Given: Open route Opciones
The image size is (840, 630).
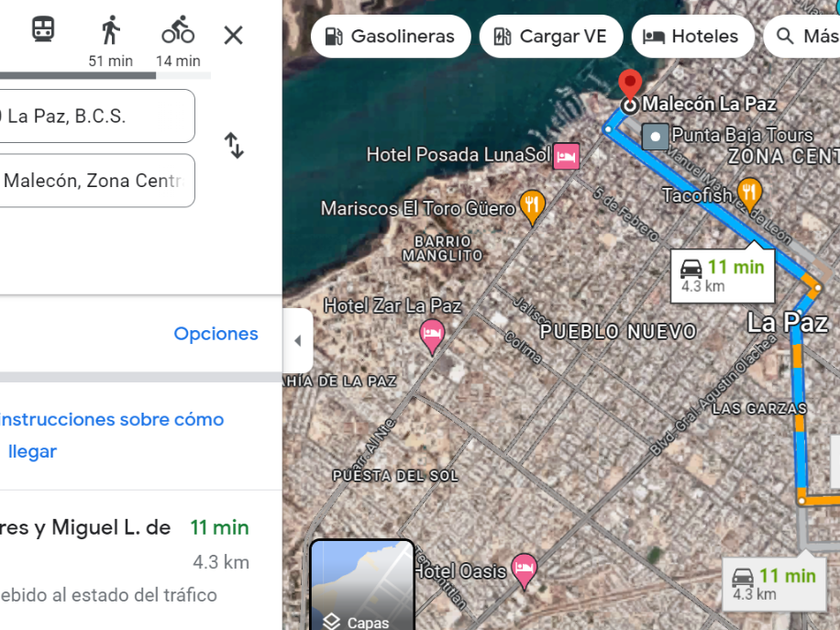Looking at the screenshot, I should pyautogui.click(x=216, y=333).
